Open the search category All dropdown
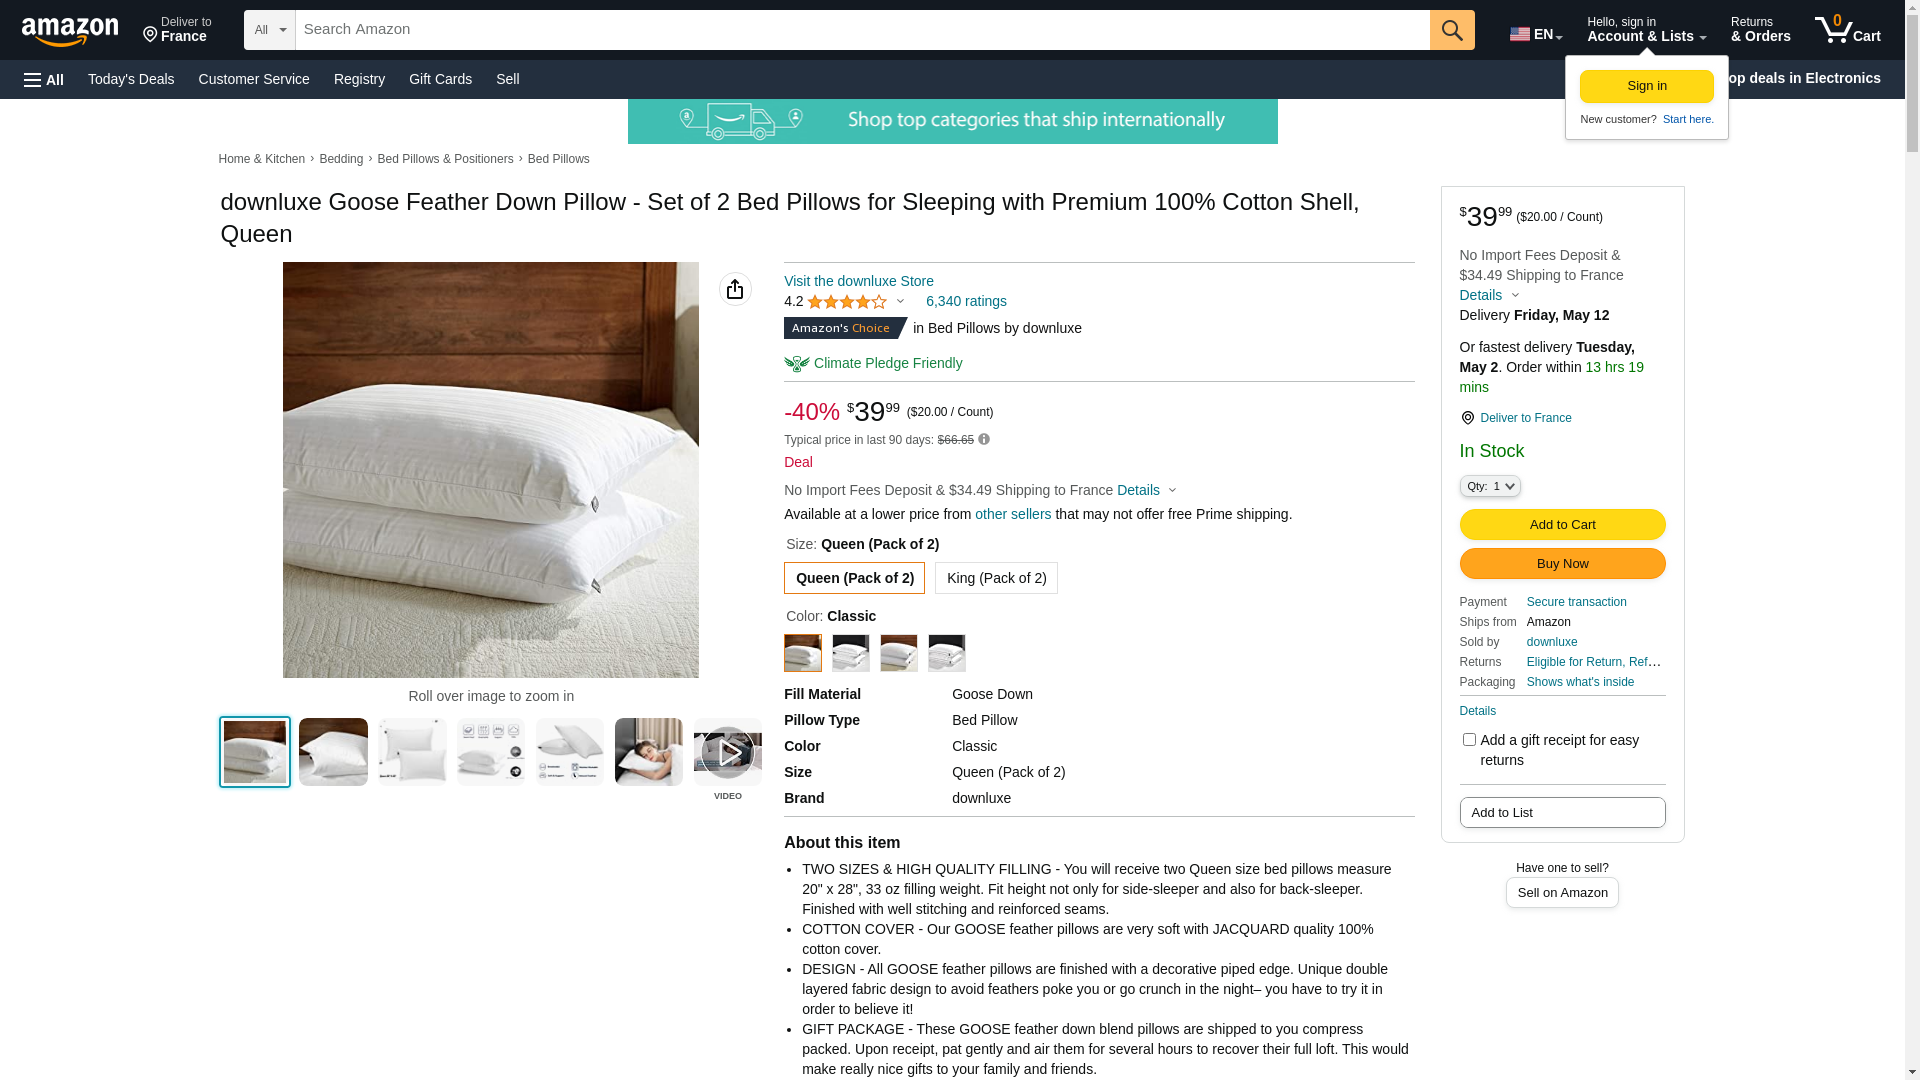Image resolution: width=1920 pixels, height=1080 pixels. pyautogui.click(x=270, y=30)
